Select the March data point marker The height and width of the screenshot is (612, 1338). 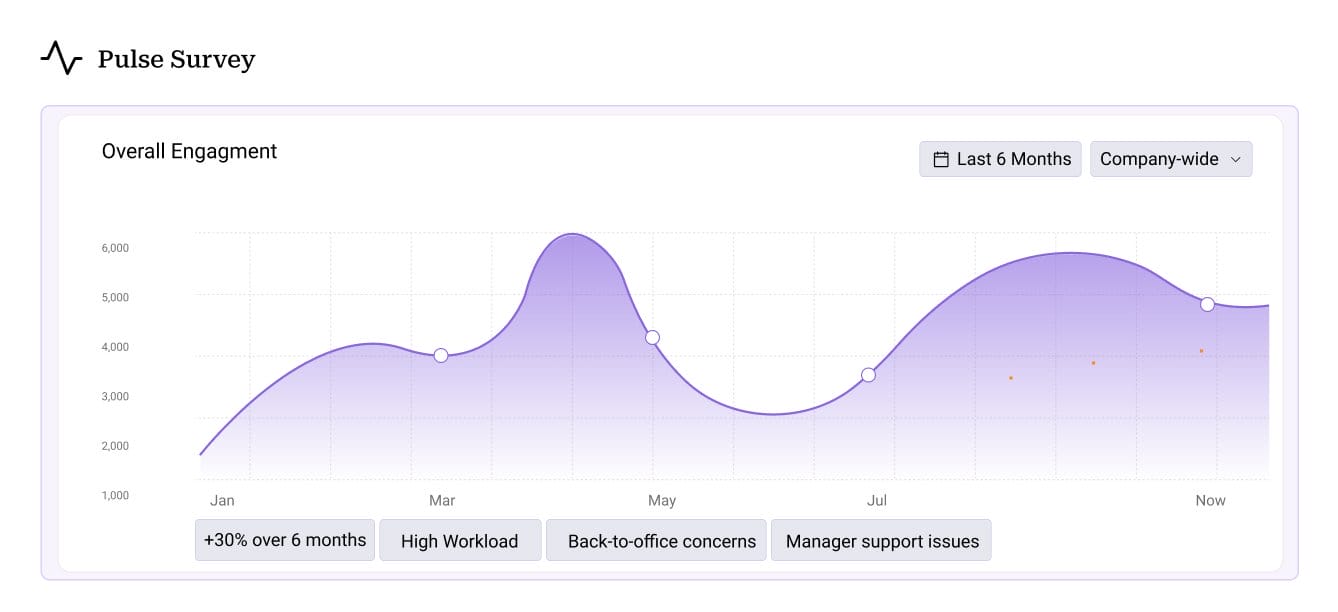point(441,354)
